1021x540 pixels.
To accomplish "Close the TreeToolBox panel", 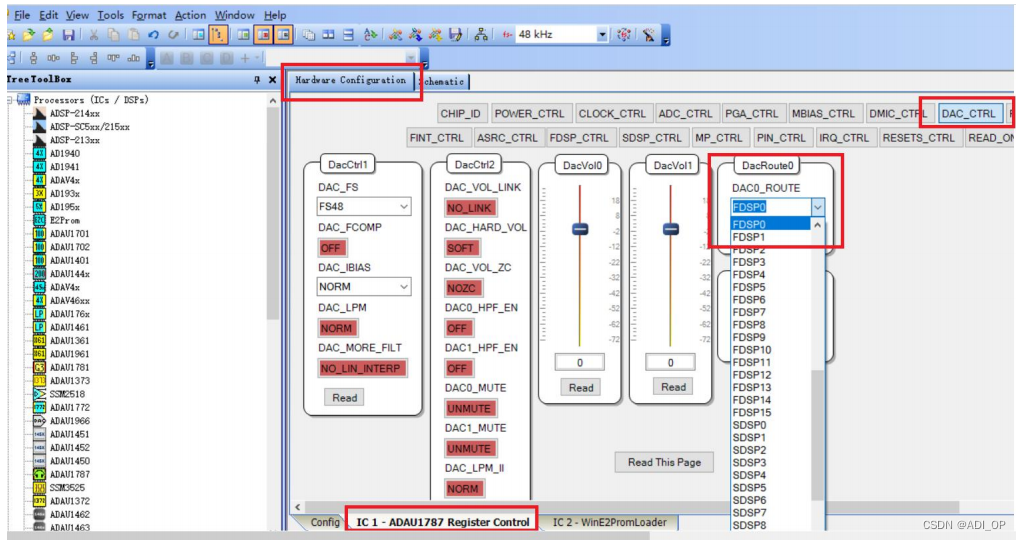I will (x=272, y=79).
